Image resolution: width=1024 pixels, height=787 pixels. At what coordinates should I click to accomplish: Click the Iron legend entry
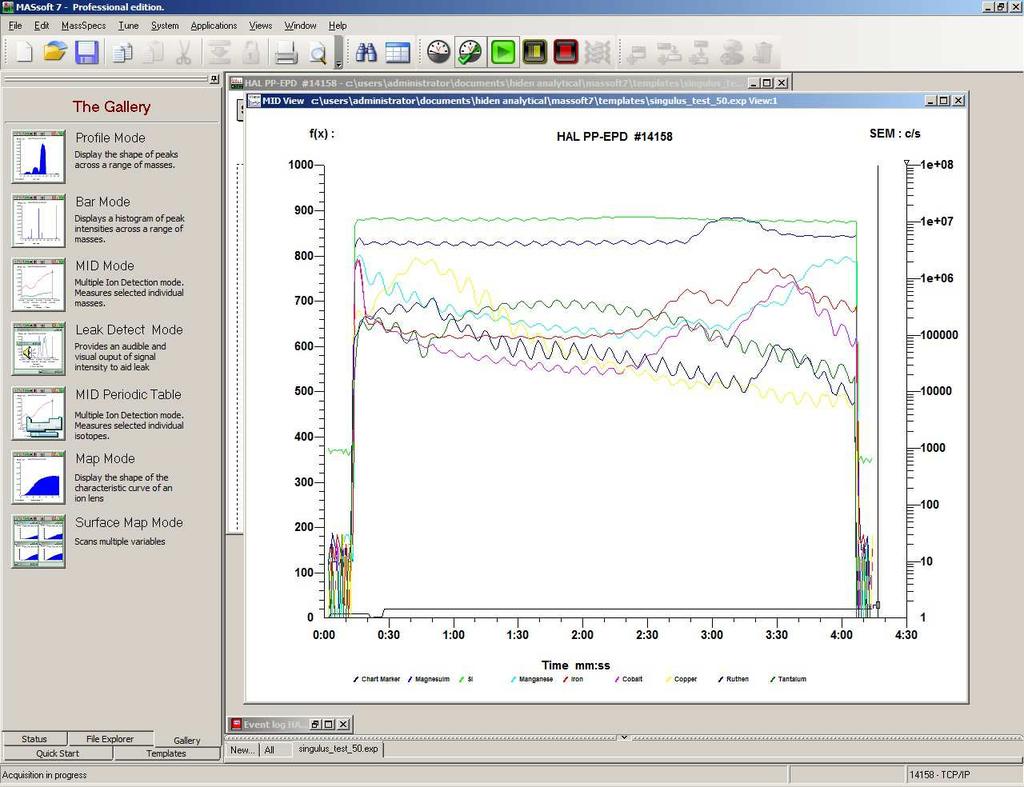[x=573, y=679]
